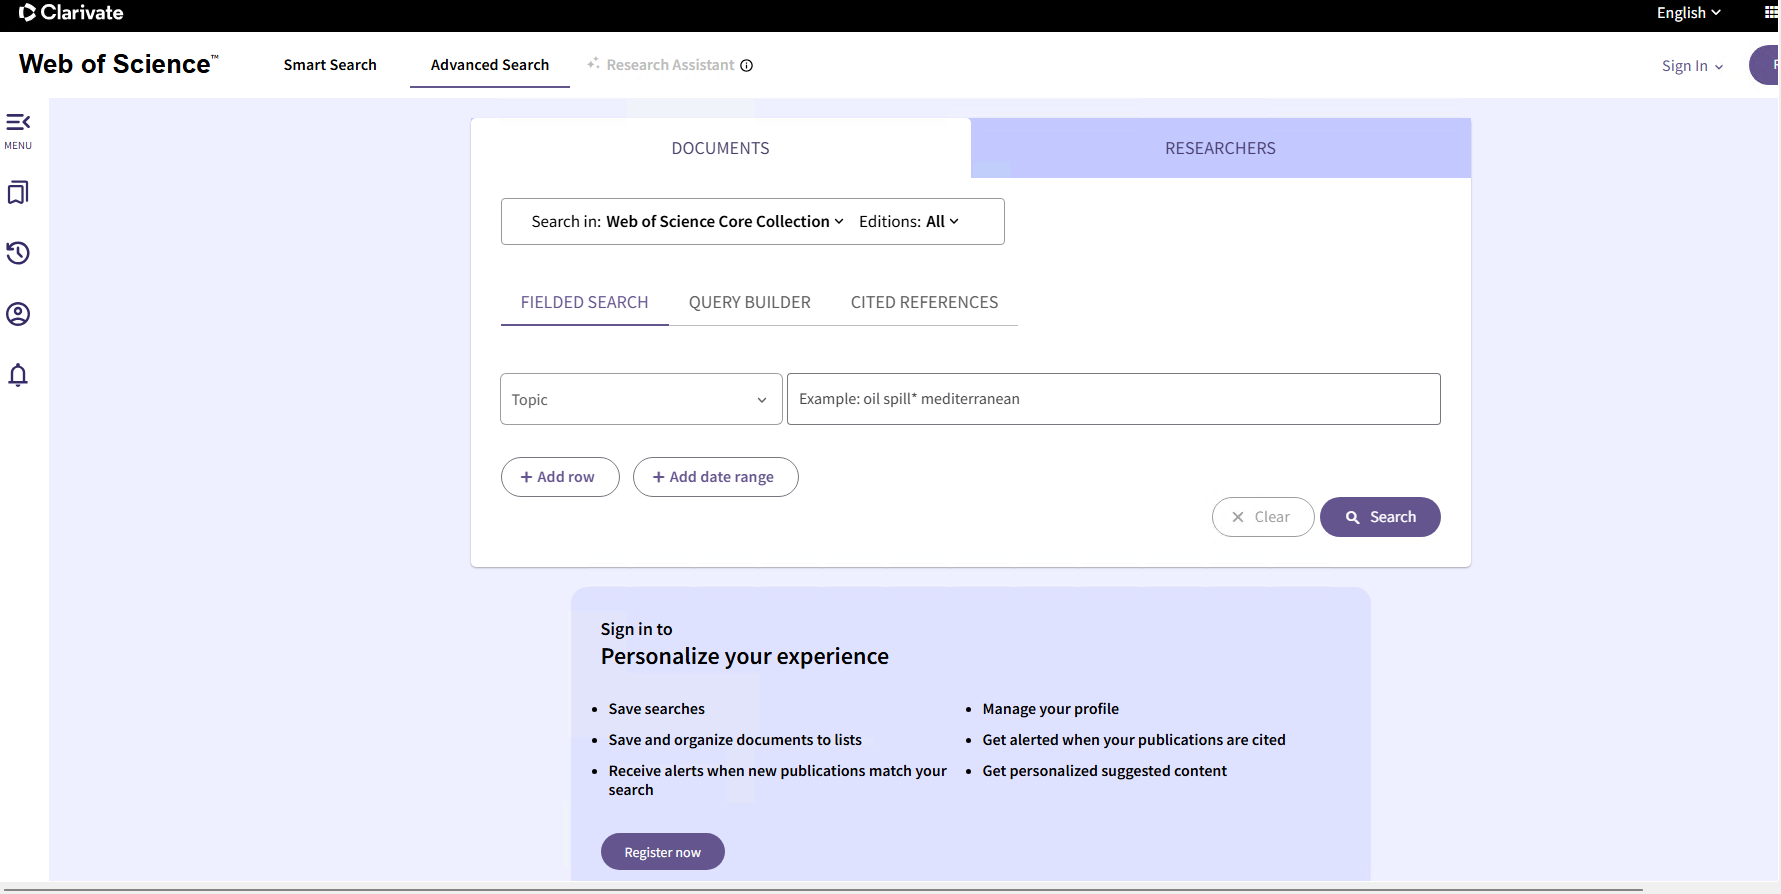Click the Add date range button
The image size is (1781, 894).
pyautogui.click(x=715, y=477)
